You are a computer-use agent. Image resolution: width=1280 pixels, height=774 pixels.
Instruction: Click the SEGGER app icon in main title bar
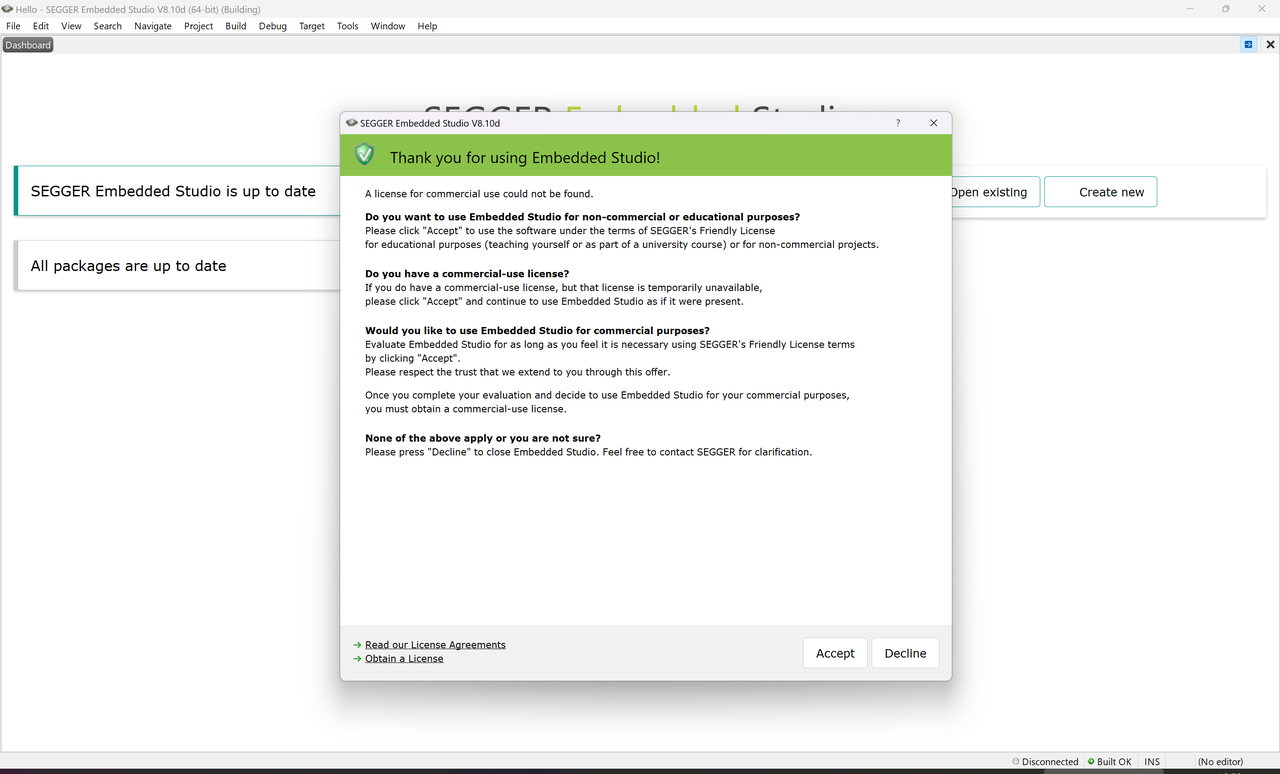[8, 9]
